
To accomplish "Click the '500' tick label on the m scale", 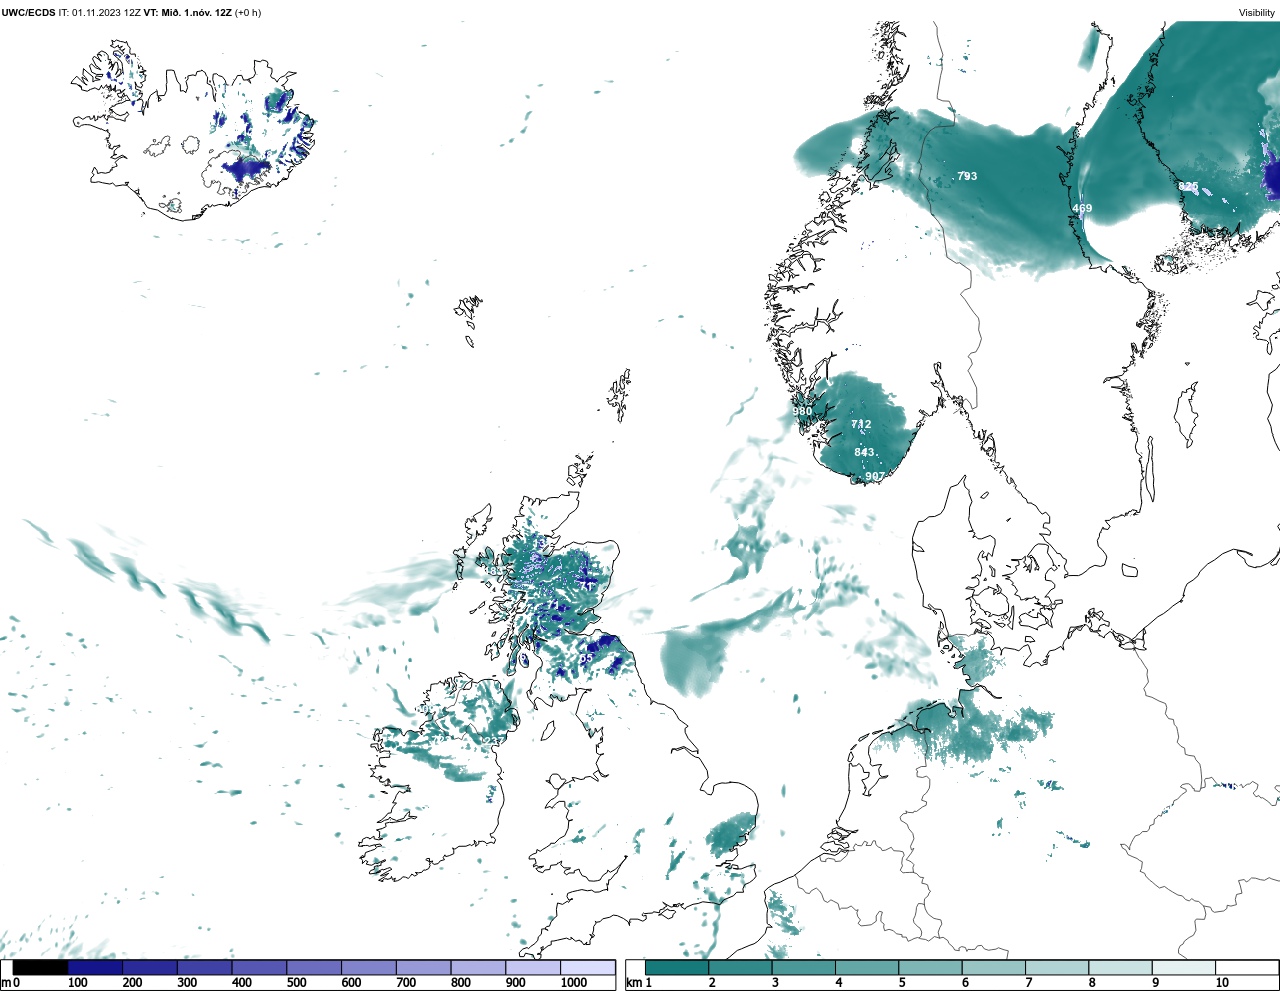I will pos(296,983).
